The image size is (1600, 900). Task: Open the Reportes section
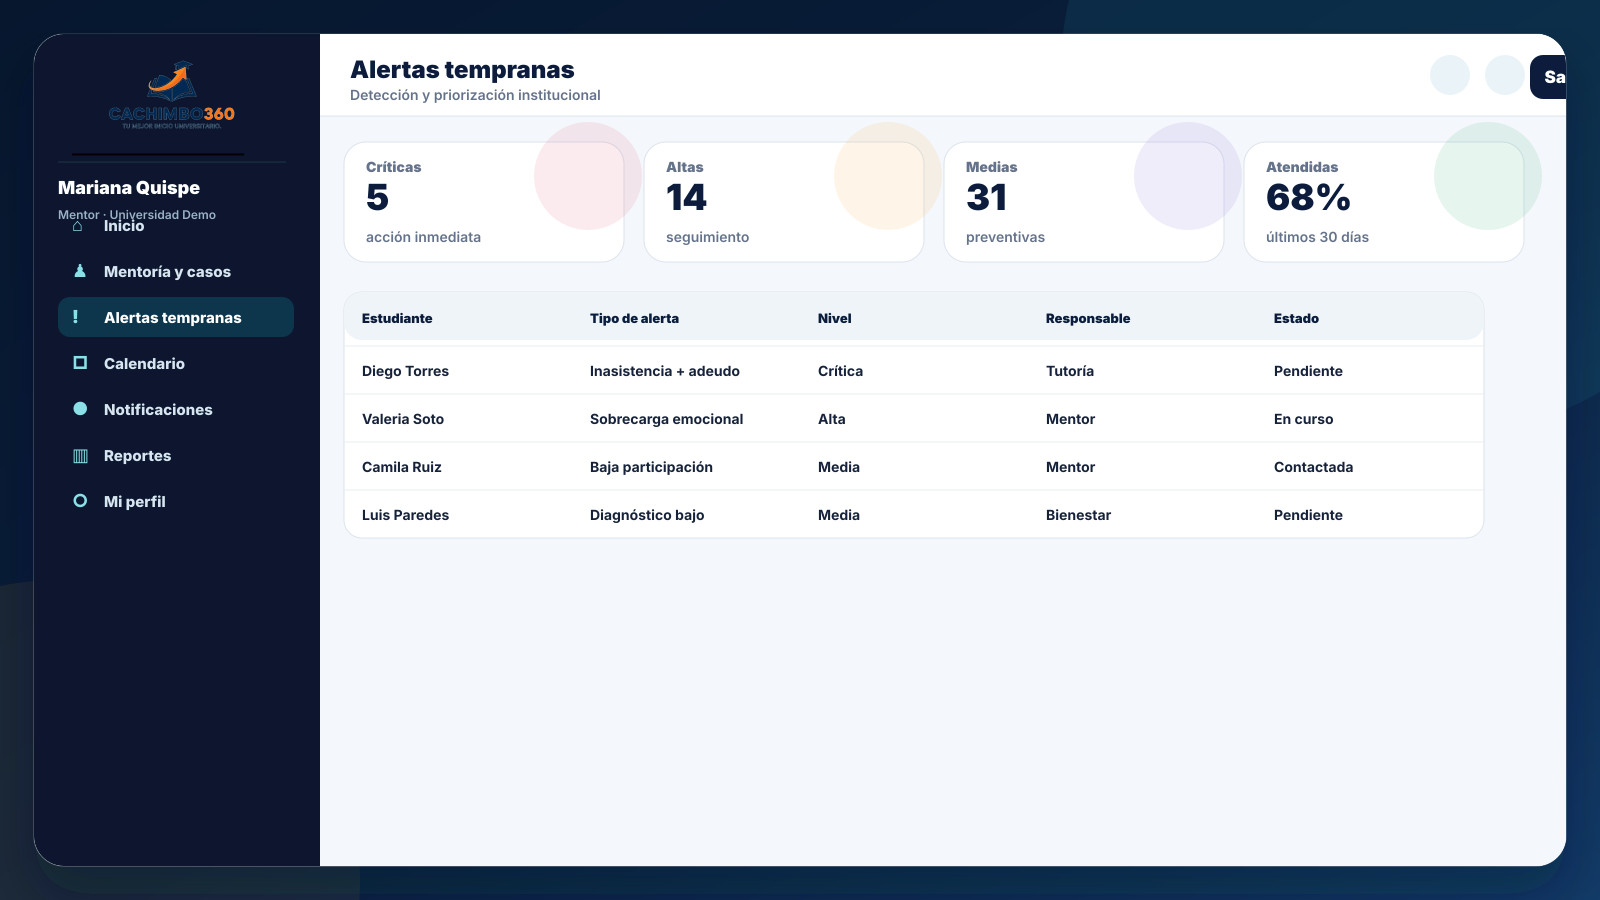click(x=176, y=455)
